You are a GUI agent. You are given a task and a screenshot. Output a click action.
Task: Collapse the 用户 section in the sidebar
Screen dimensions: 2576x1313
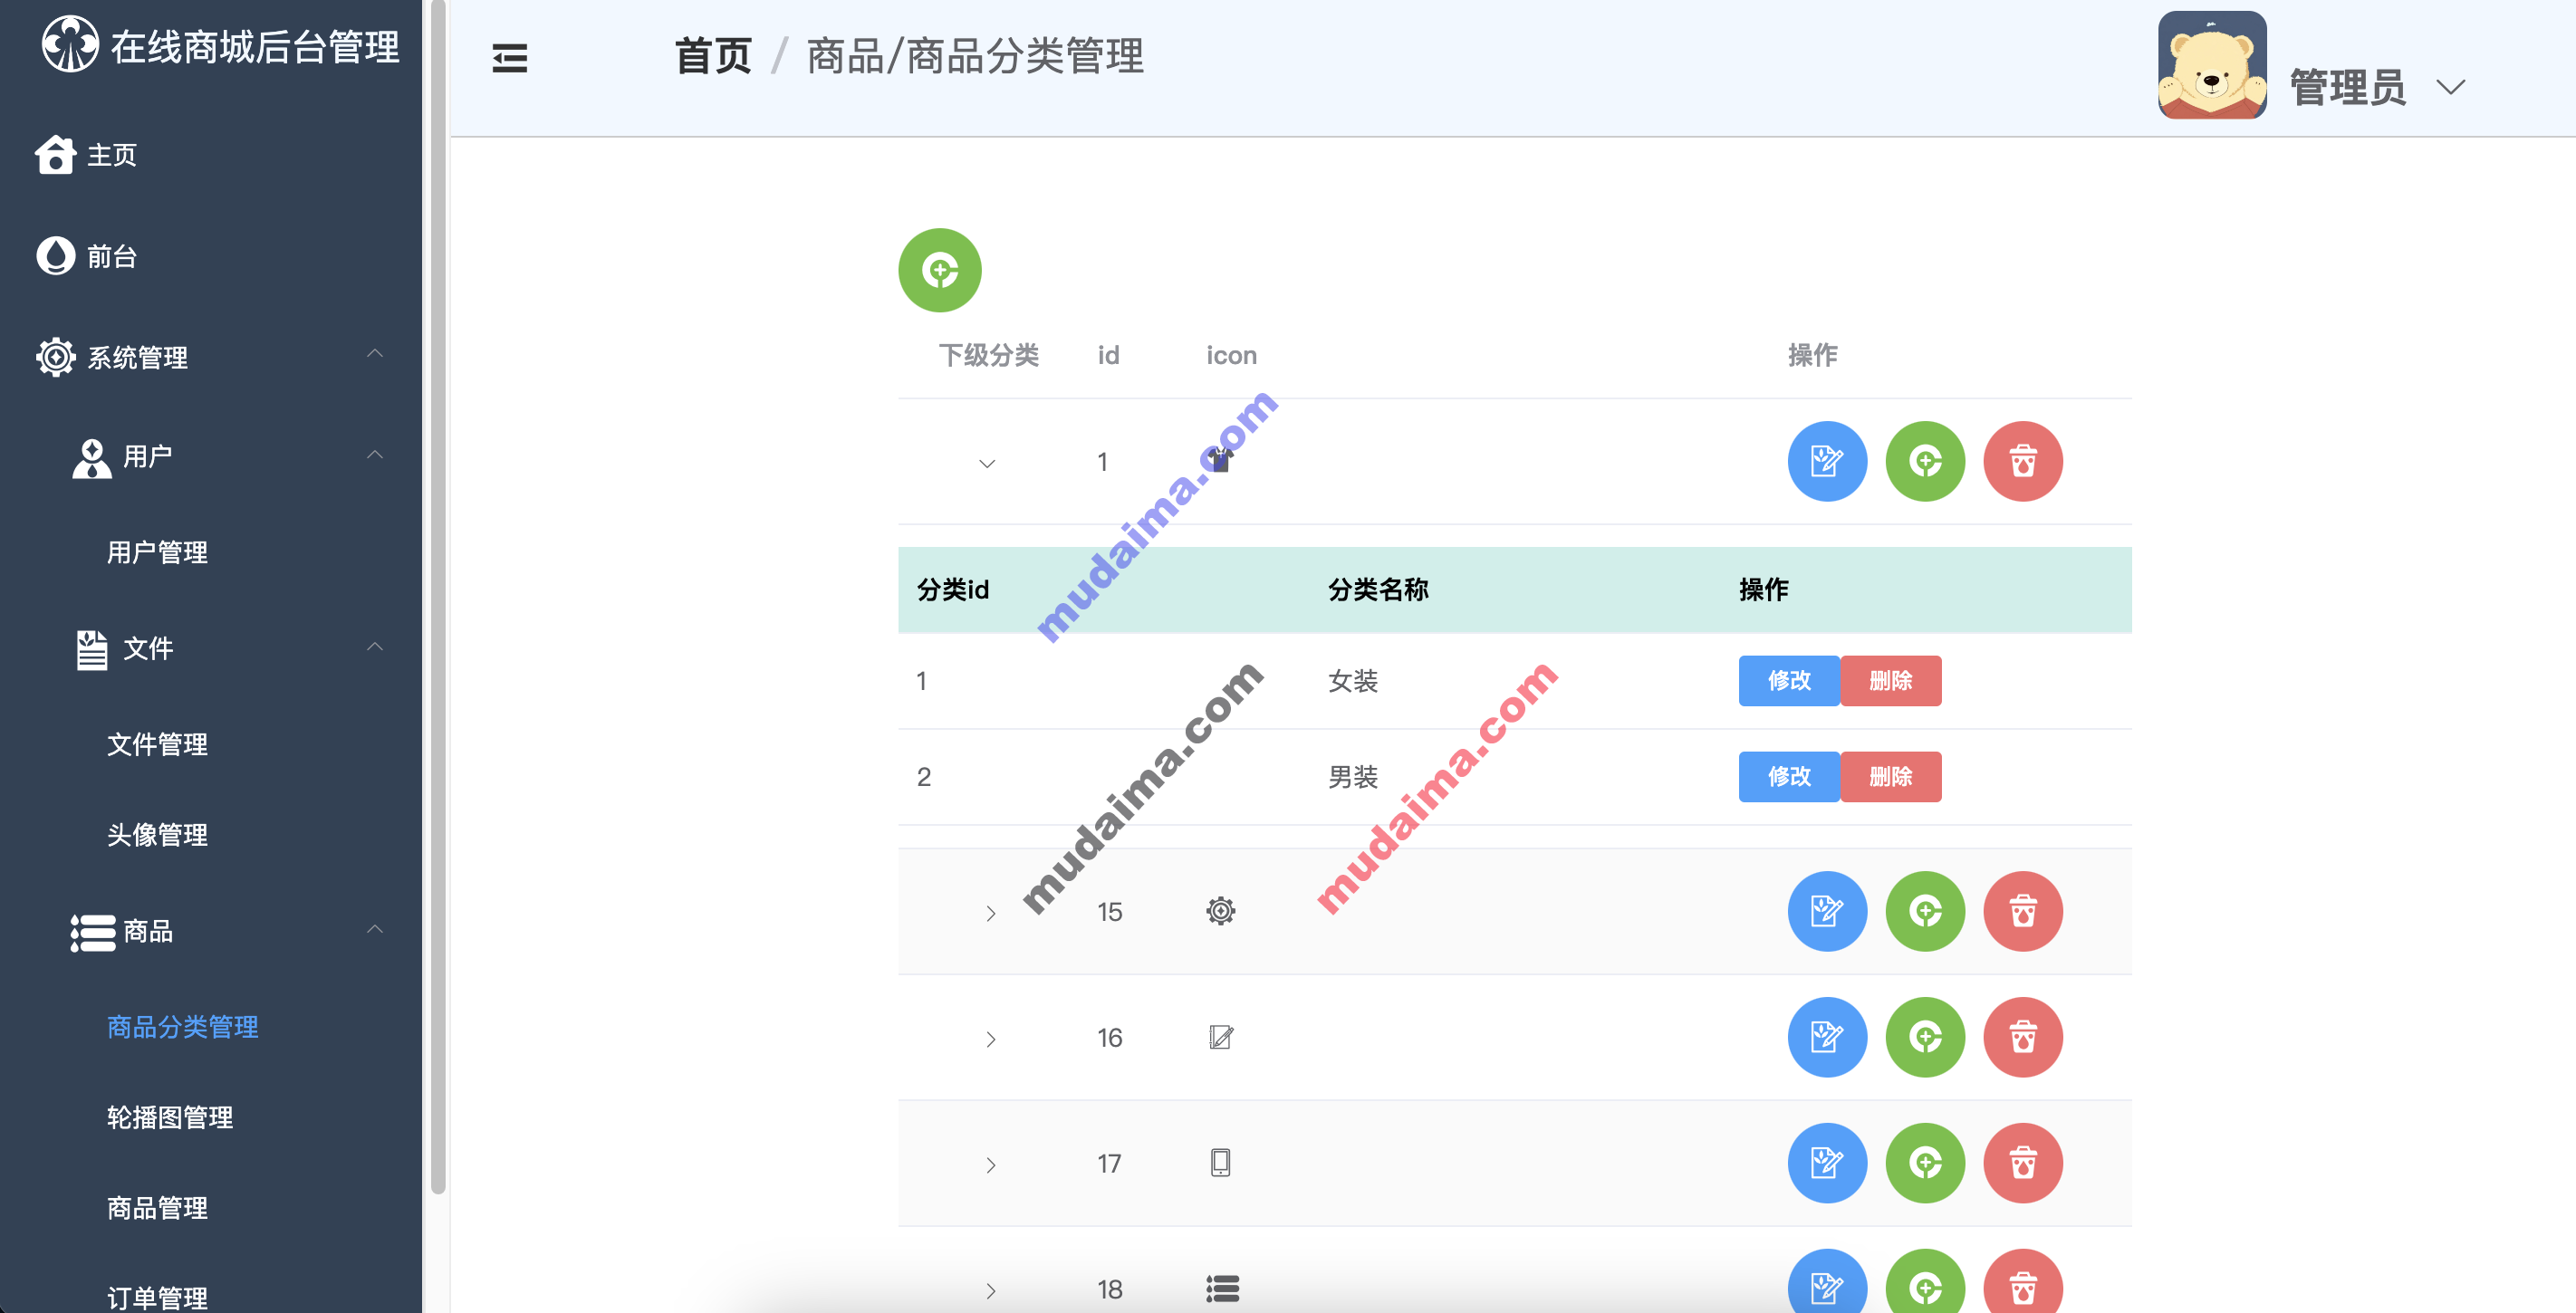[x=375, y=455]
